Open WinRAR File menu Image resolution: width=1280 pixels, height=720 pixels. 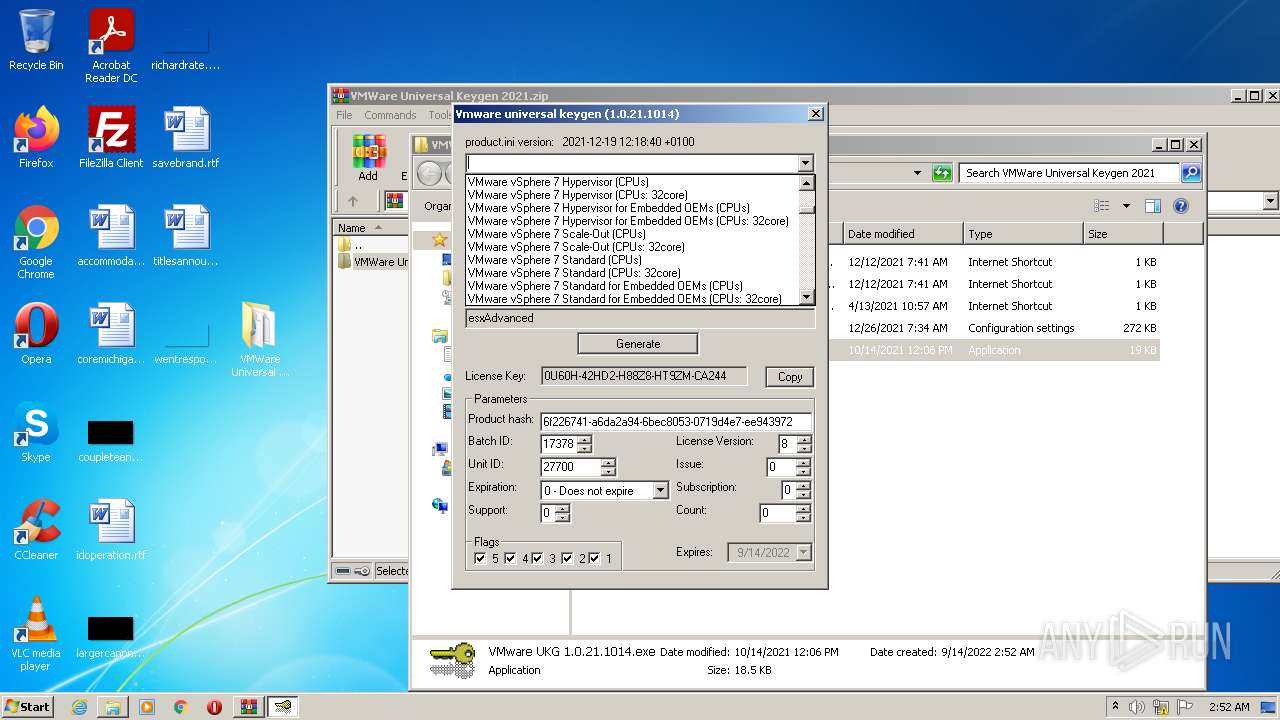[x=344, y=115]
